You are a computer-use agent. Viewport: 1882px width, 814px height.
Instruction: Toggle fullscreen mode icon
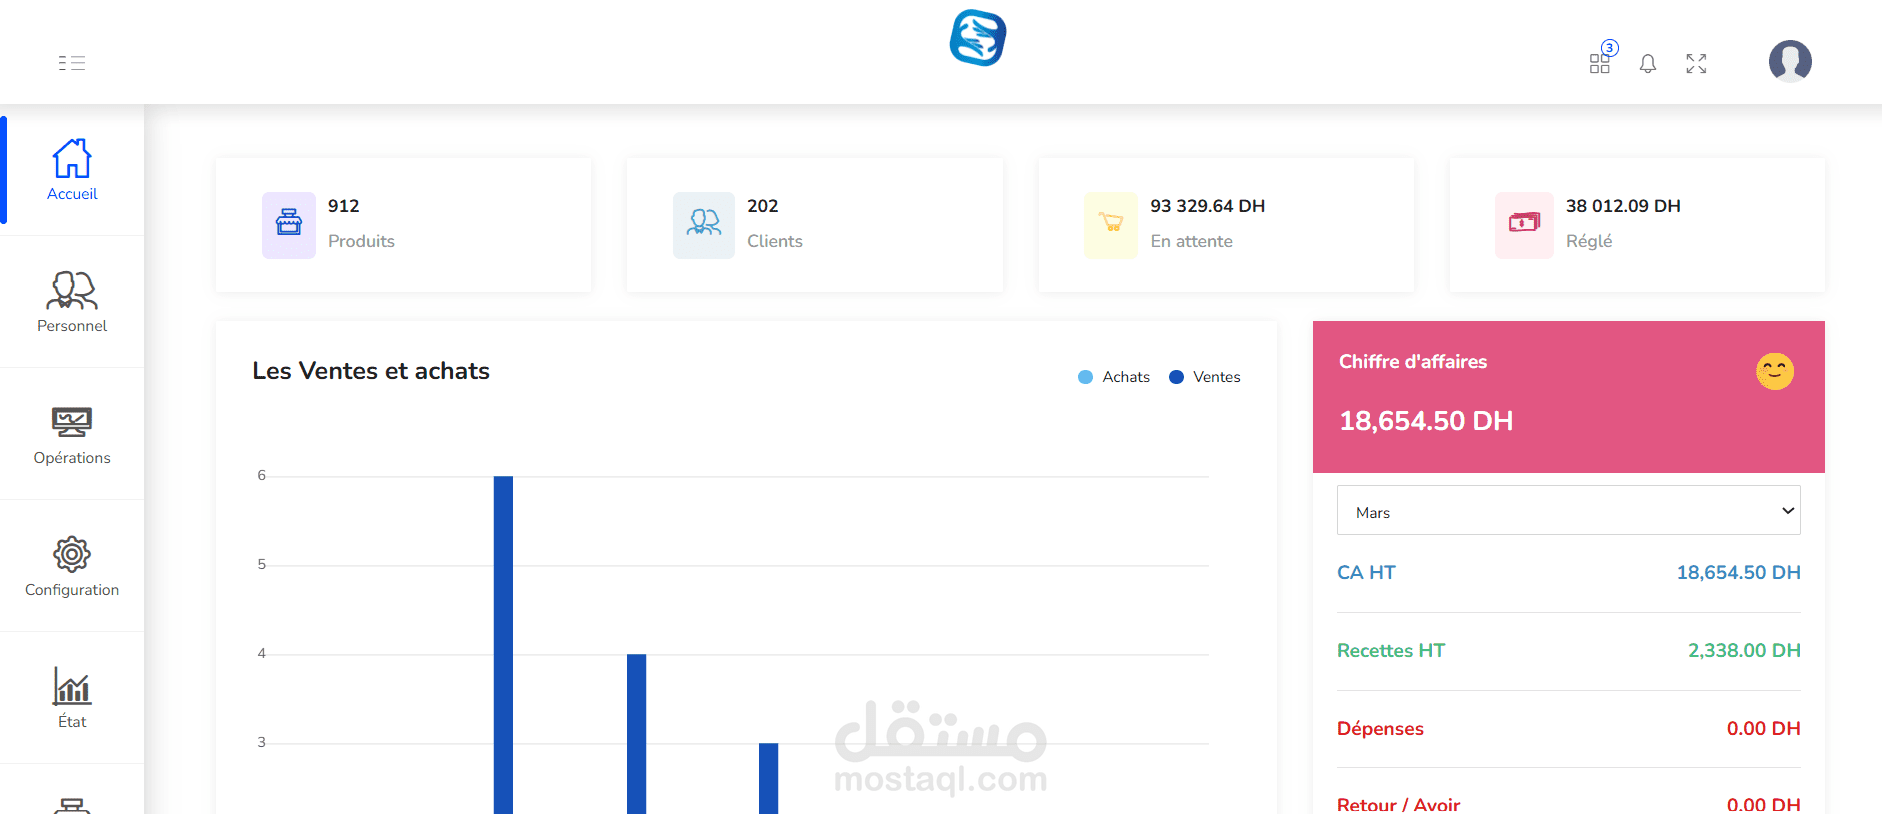tap(1696, 64)
